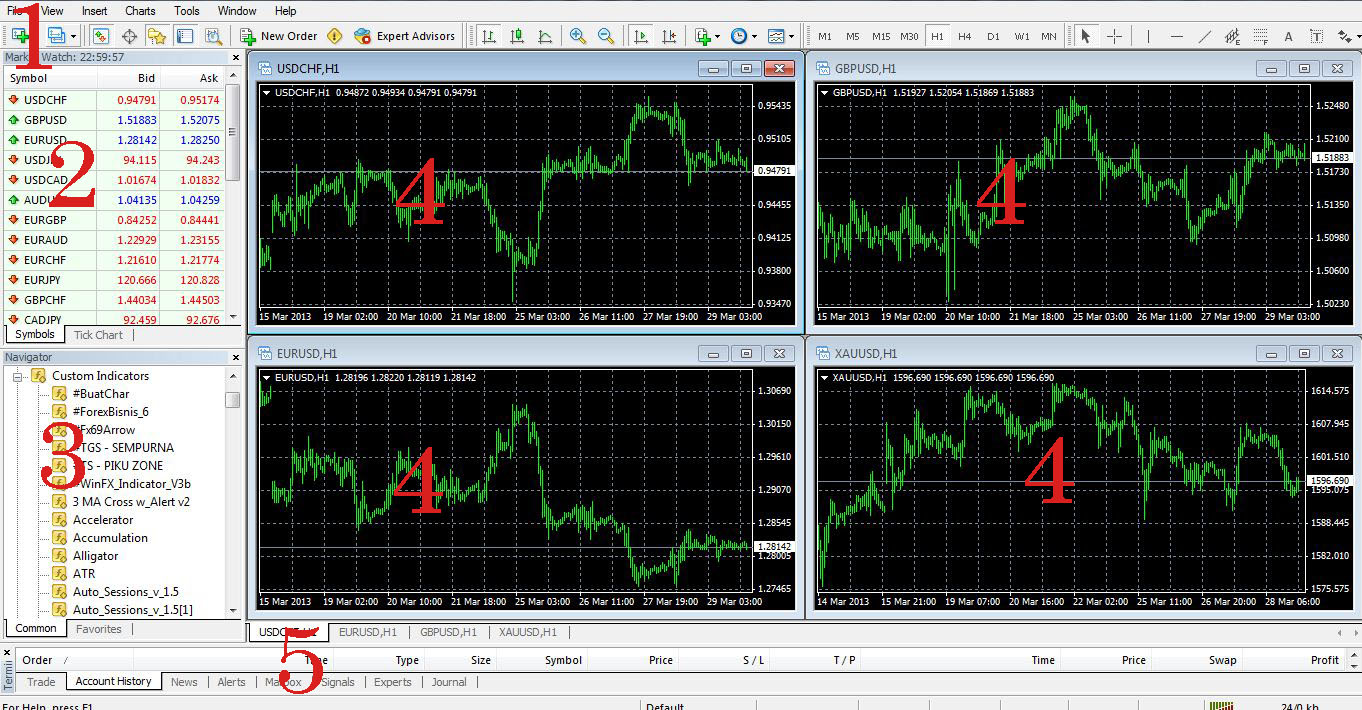
Task: Open the Periods clock dropdown arrow
Action: coord(754,36)
